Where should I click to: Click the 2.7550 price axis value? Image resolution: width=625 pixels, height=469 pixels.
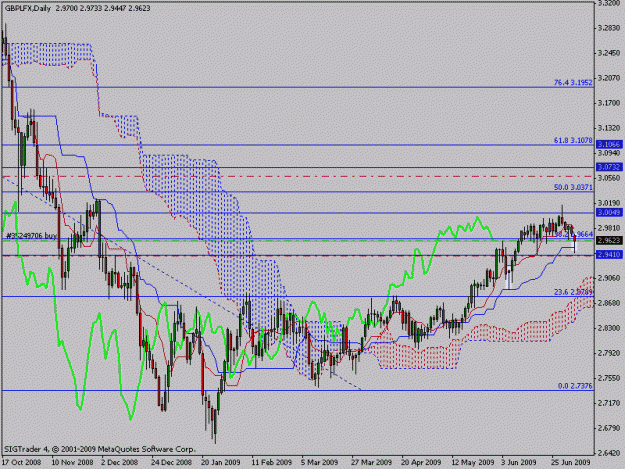pos(609,378)
